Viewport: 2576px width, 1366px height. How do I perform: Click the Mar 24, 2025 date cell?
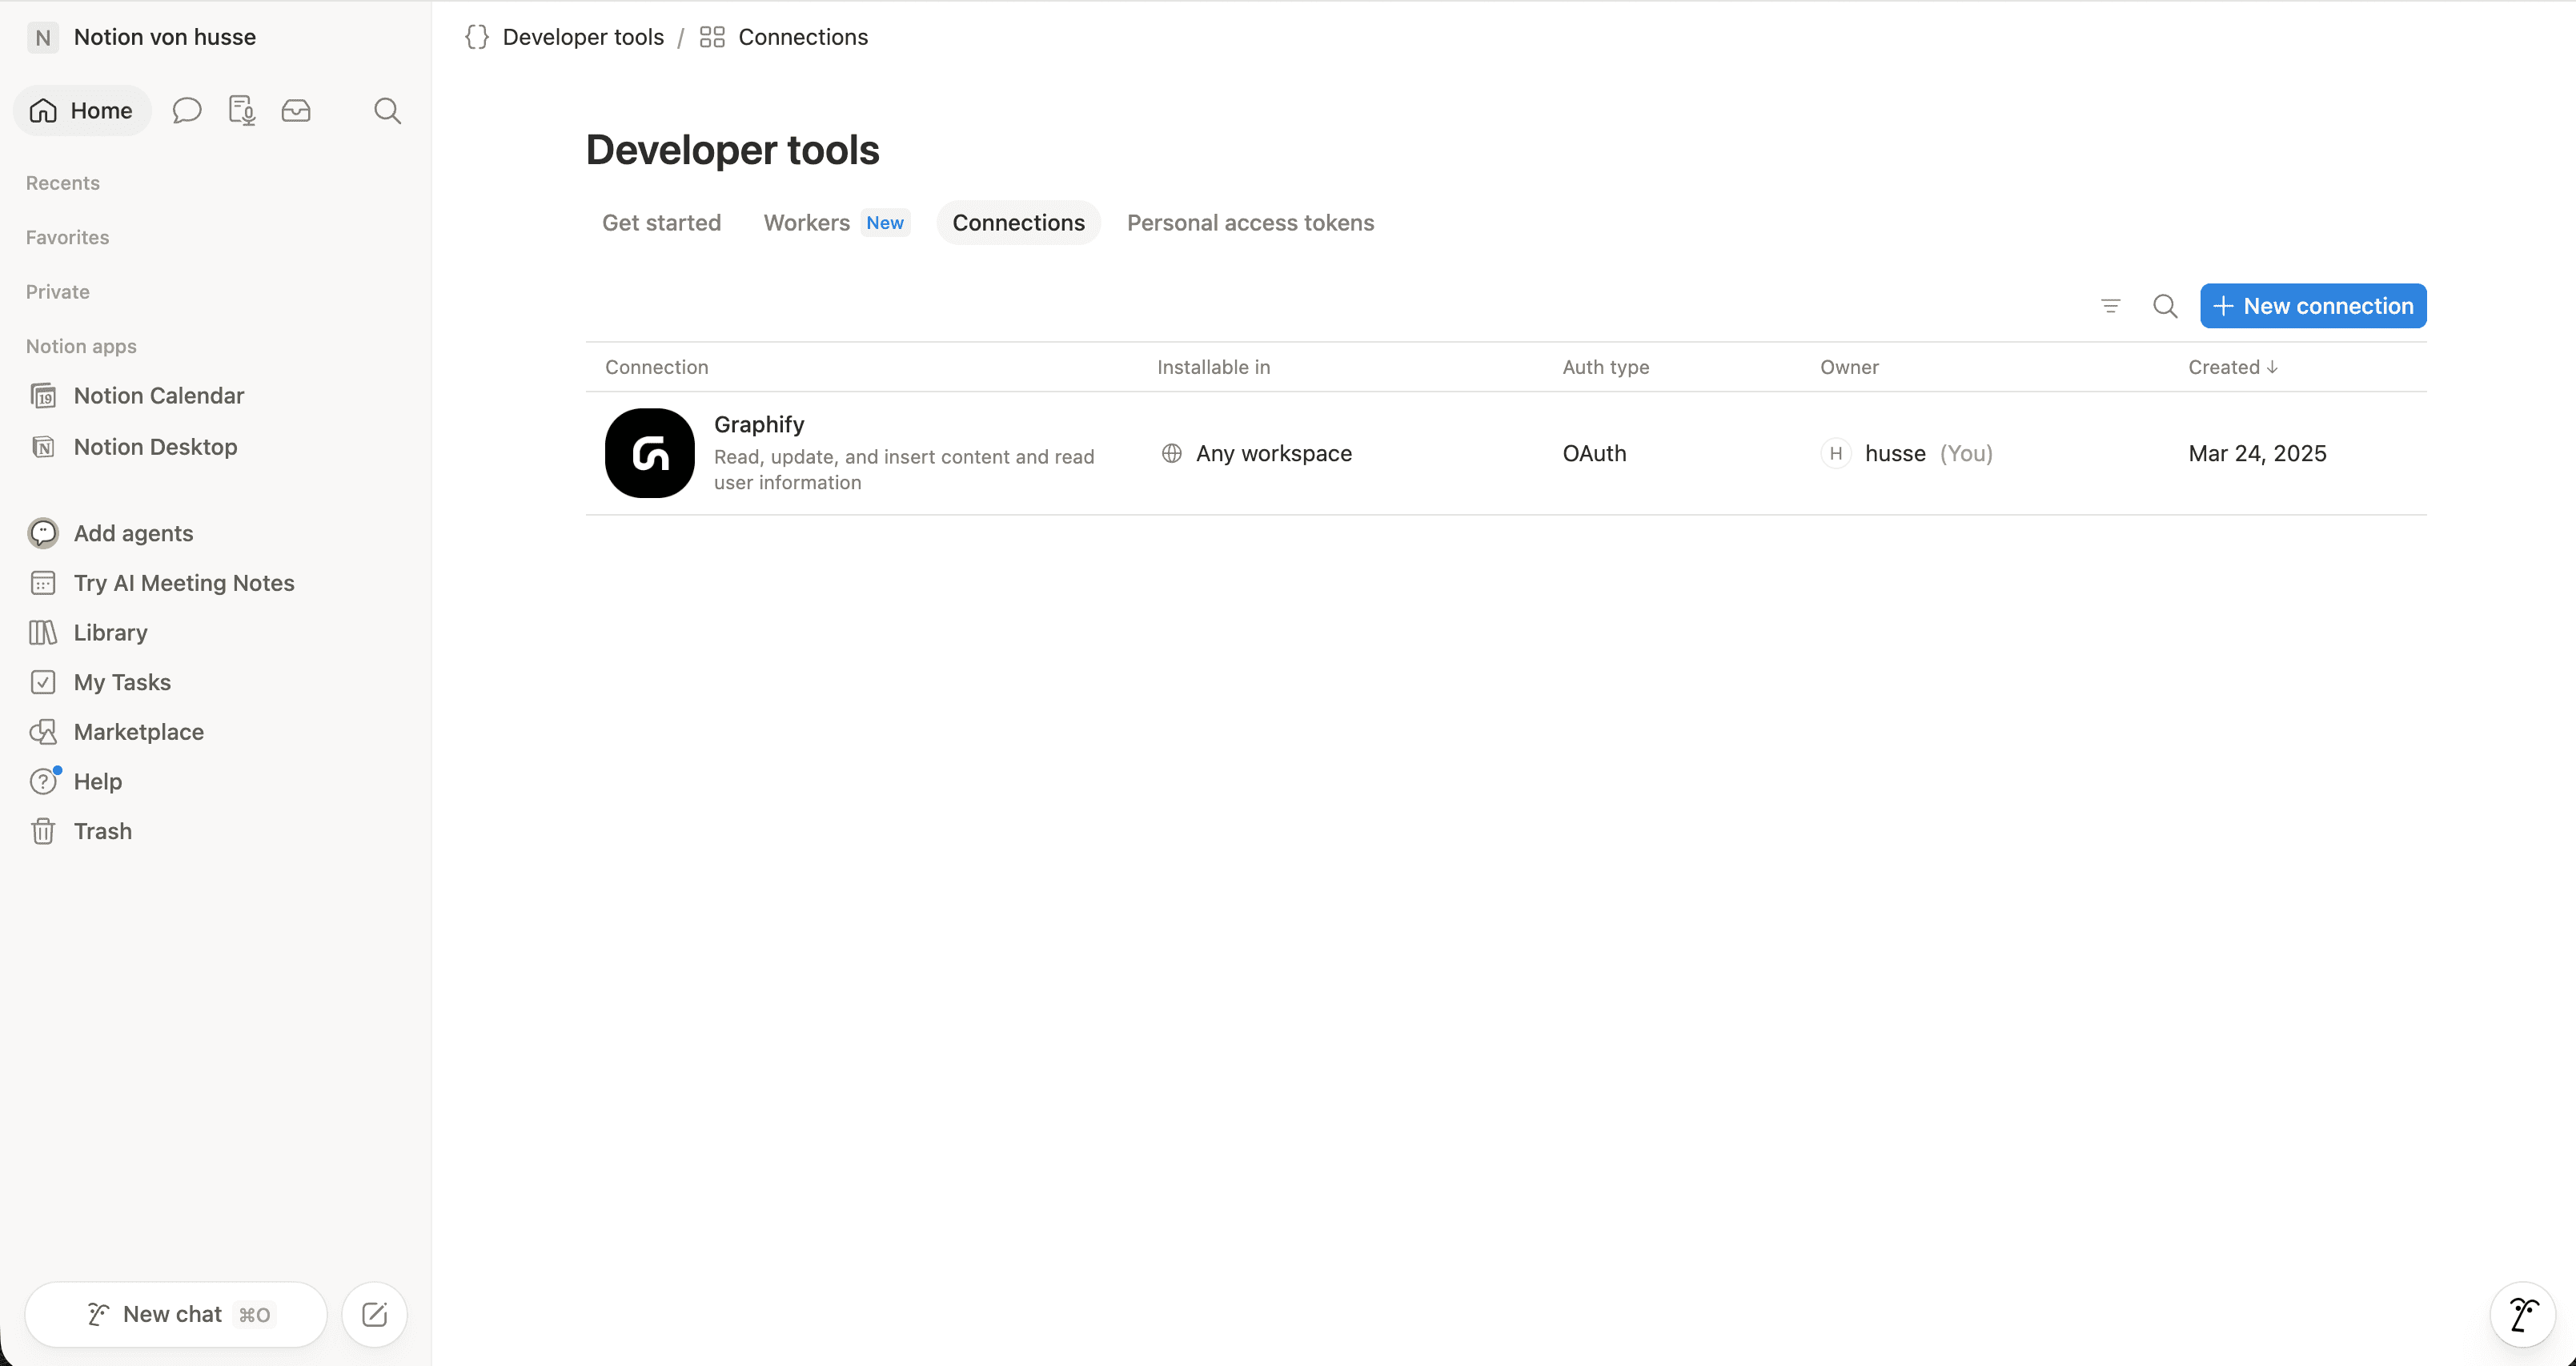point(2257,453)
